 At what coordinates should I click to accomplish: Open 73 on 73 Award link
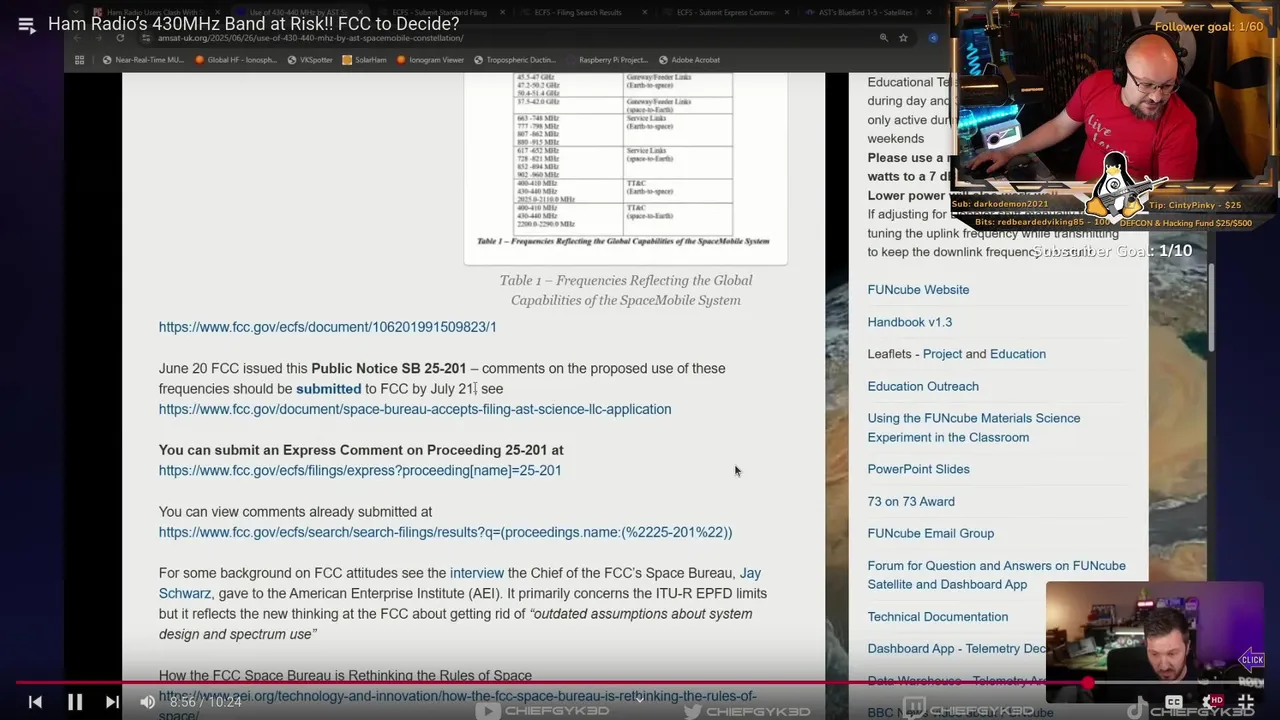(x=911, y=501)
